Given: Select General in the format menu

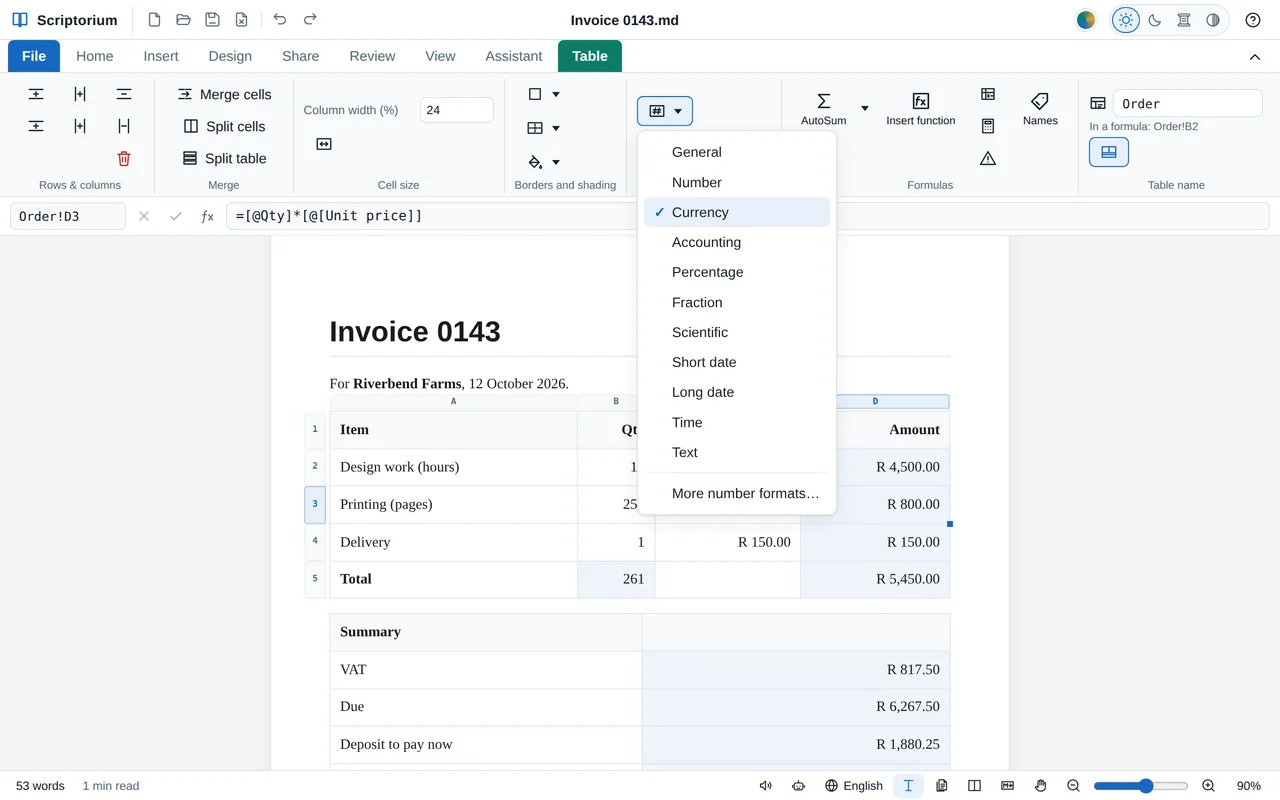Looking at the screenshot, I should click(737, 152).
